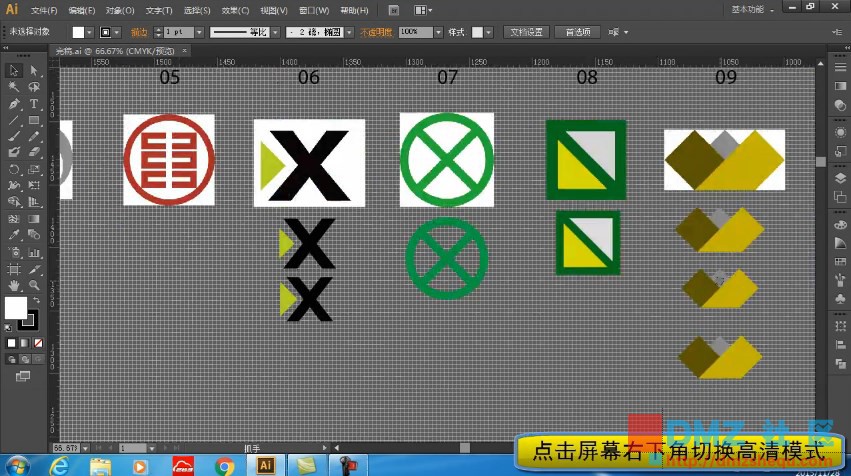Set paint mode to None
The image size is (851, 476).
[38, 343]
